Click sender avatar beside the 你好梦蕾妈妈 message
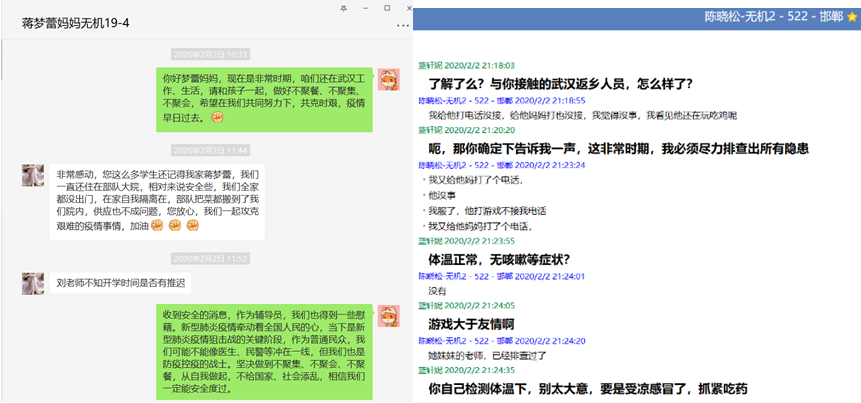 pos(389,80)
